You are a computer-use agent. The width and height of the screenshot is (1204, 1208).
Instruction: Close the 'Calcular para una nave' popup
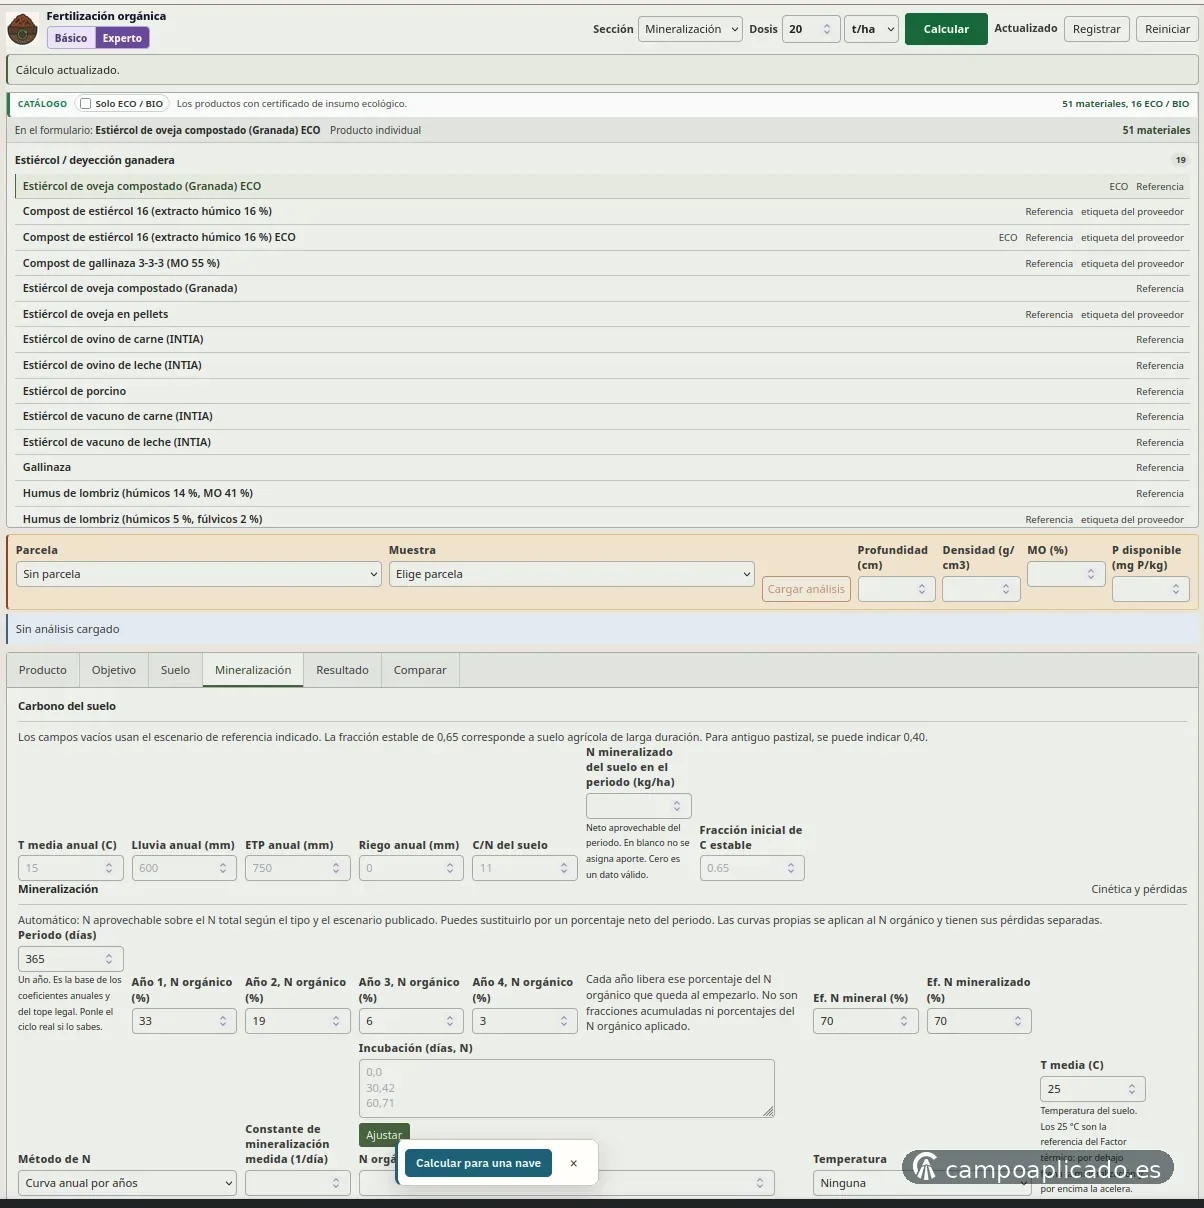(x=573, y=1163)
